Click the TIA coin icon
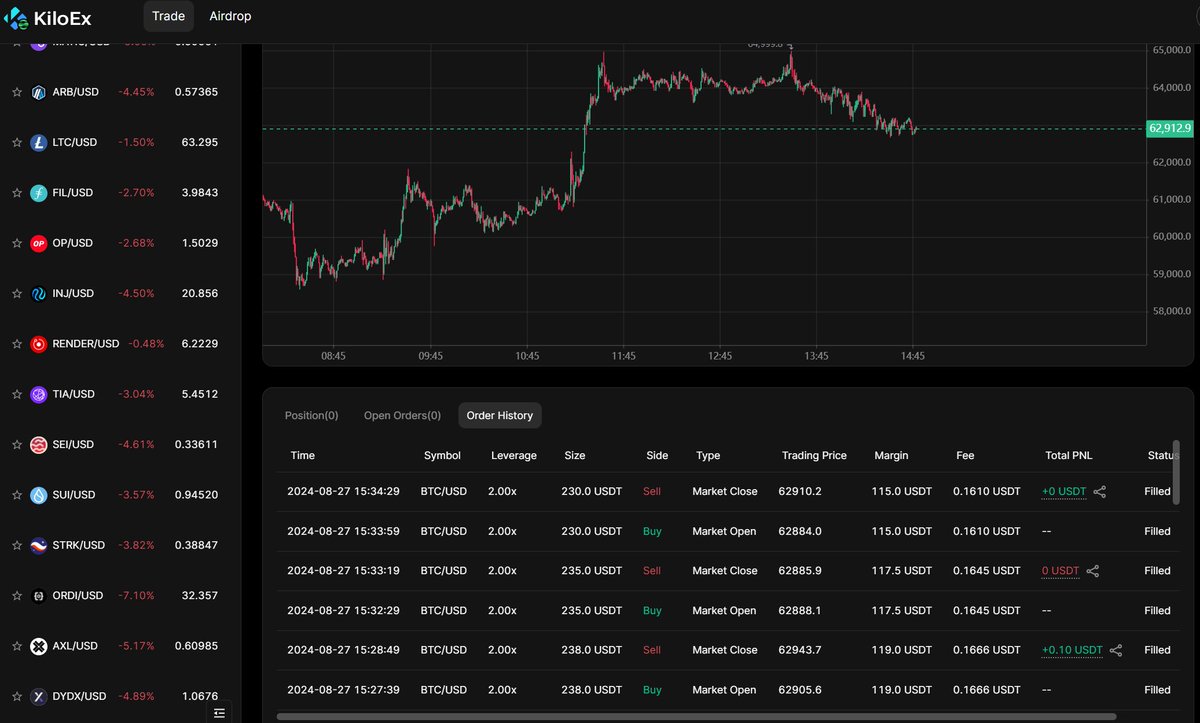1200x723 pixels. [39, 394]
